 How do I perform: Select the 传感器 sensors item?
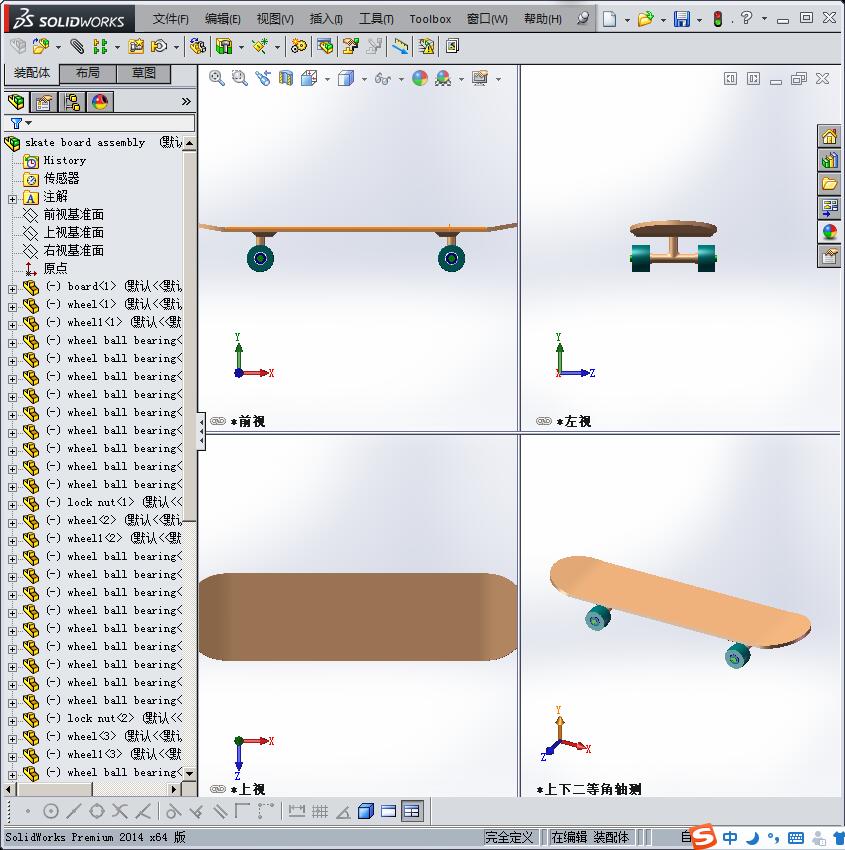pyautogui.click(x=61, y=178)
